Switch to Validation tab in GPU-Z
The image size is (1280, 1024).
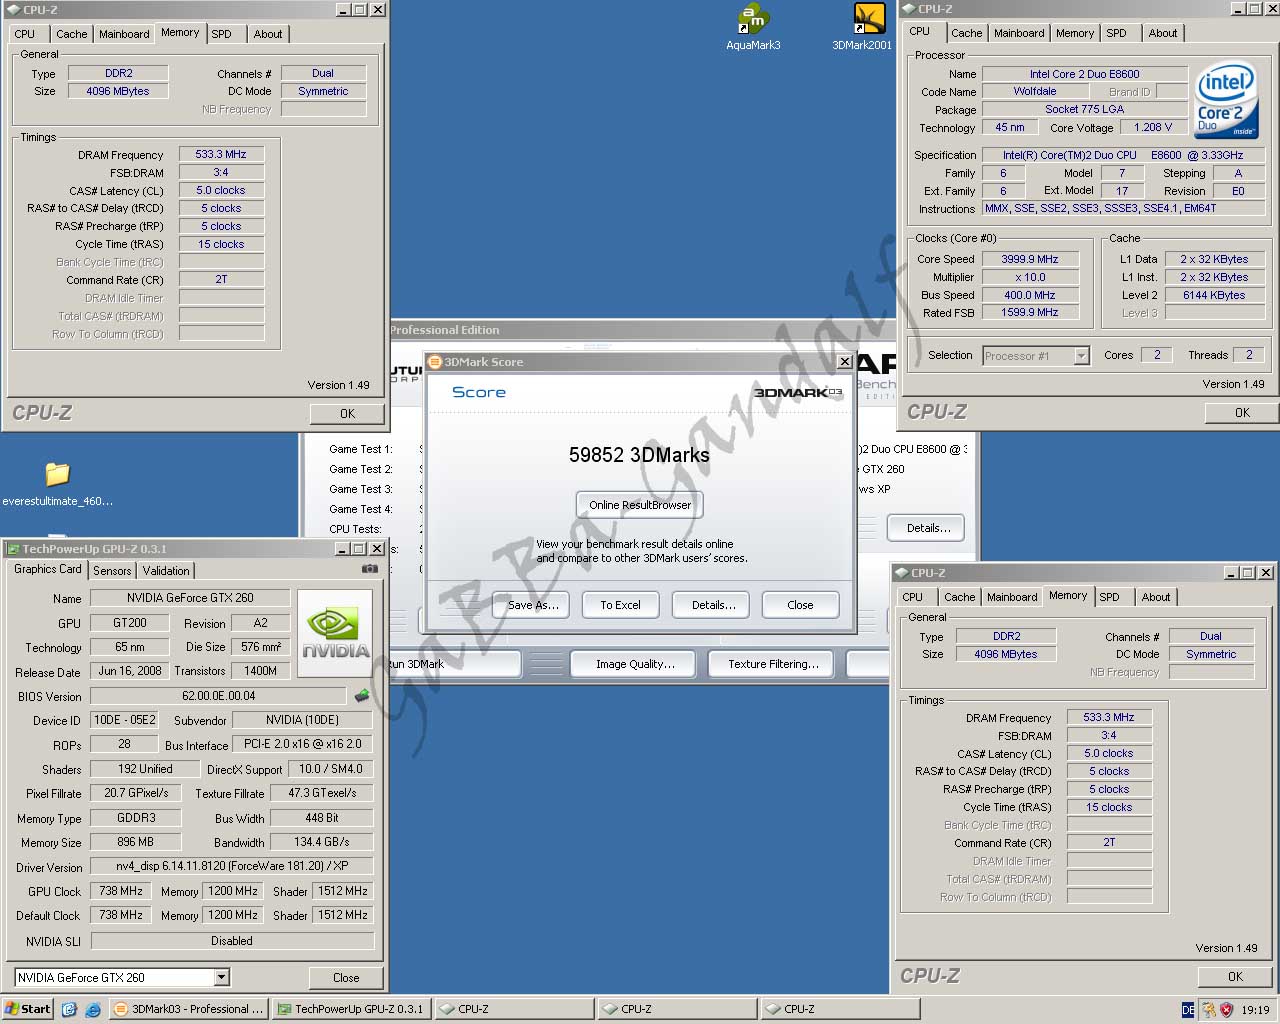pyautogui.click(x=166, y=570)
